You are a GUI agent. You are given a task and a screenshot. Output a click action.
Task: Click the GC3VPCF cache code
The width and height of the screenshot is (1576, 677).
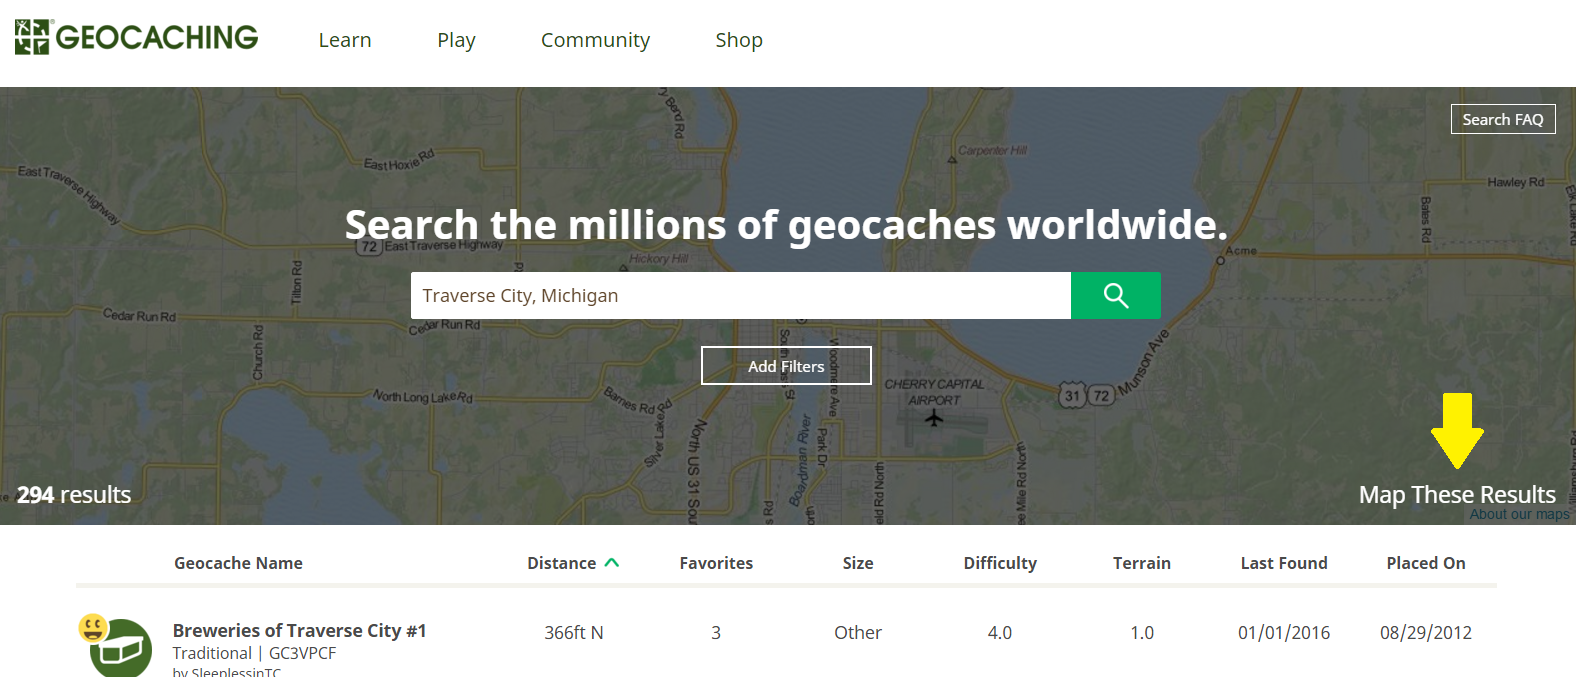302,653
